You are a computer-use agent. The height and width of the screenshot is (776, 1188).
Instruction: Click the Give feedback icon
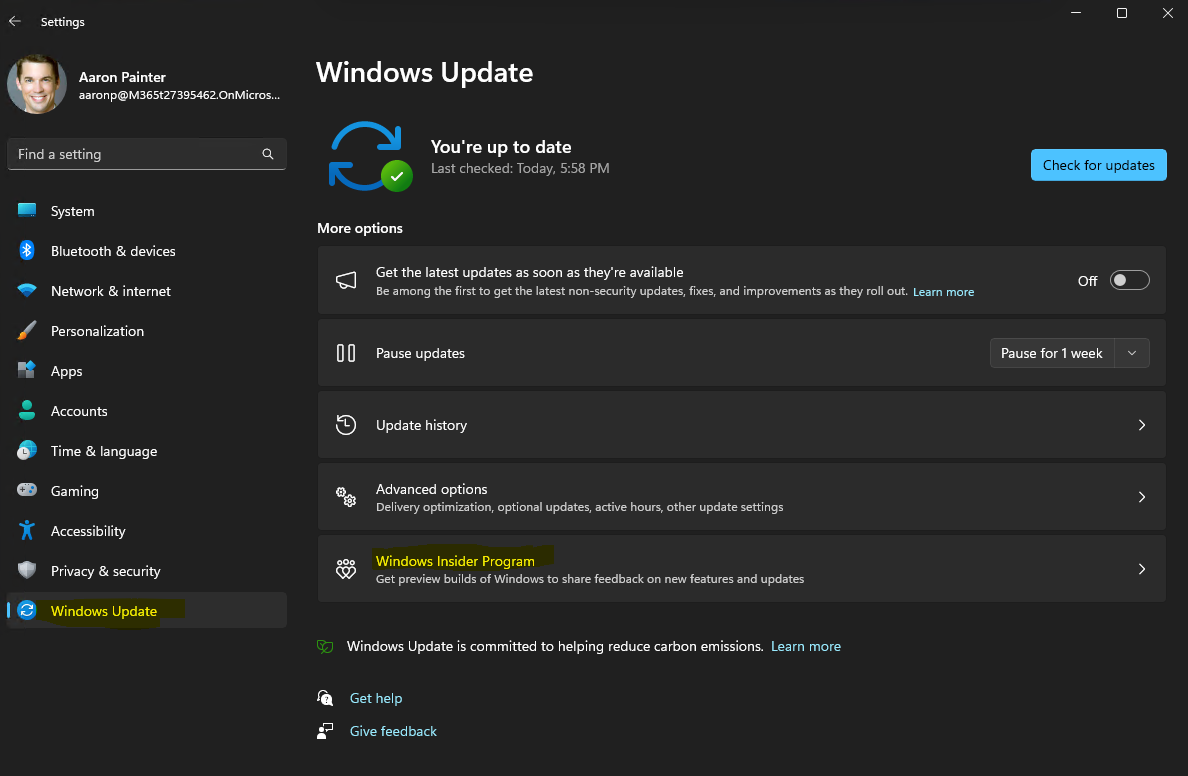[x=325, y=731]
